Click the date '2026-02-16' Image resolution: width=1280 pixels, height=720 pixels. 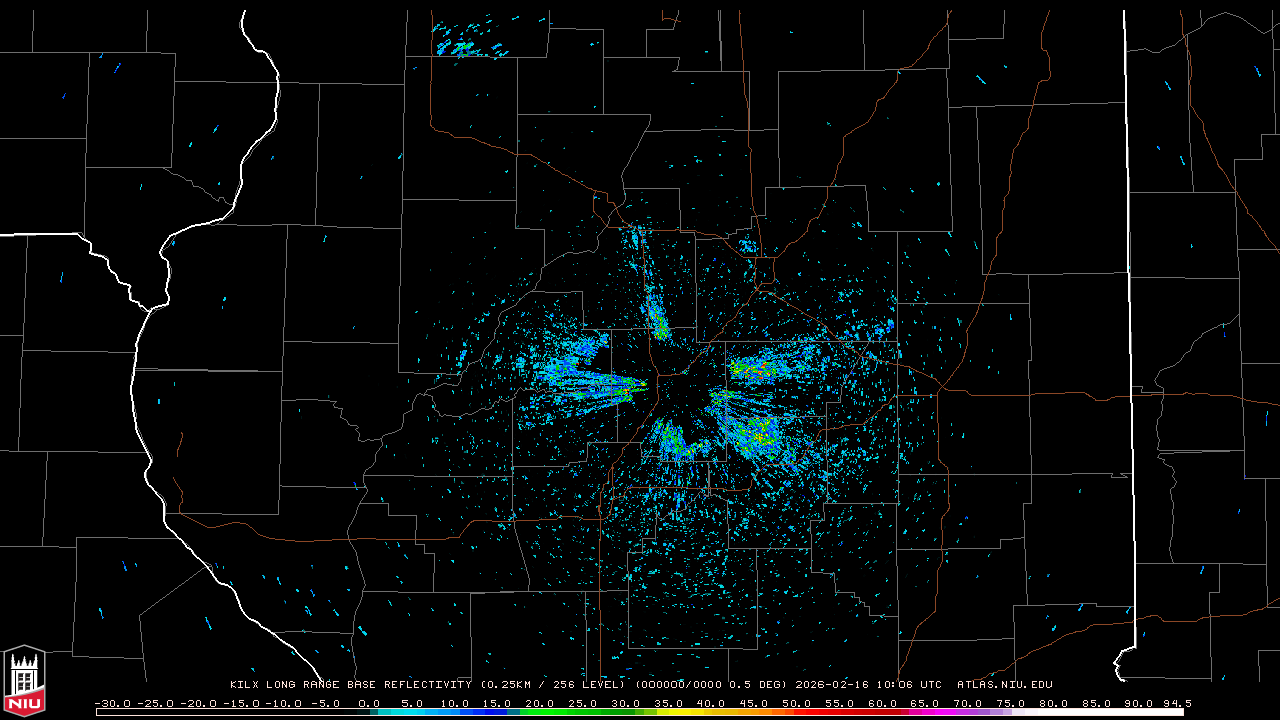[832, 684]
